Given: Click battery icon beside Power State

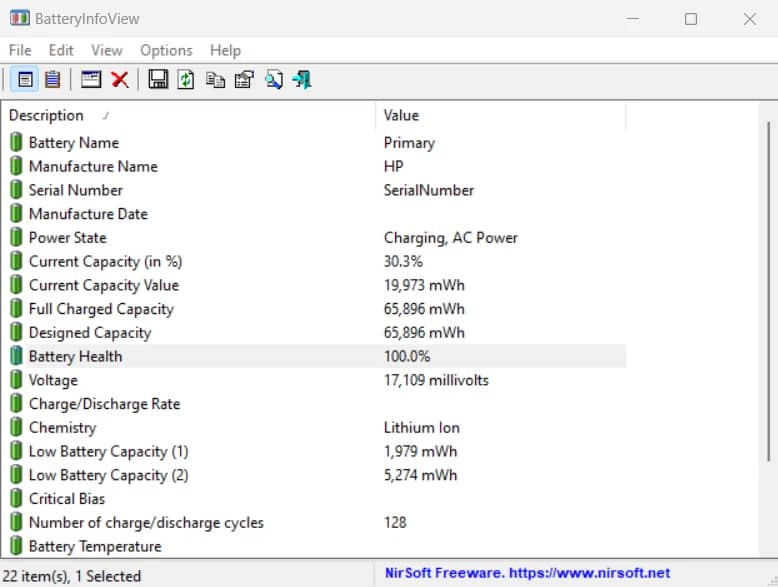Looking at the screenshot, I should coord(16,237).
